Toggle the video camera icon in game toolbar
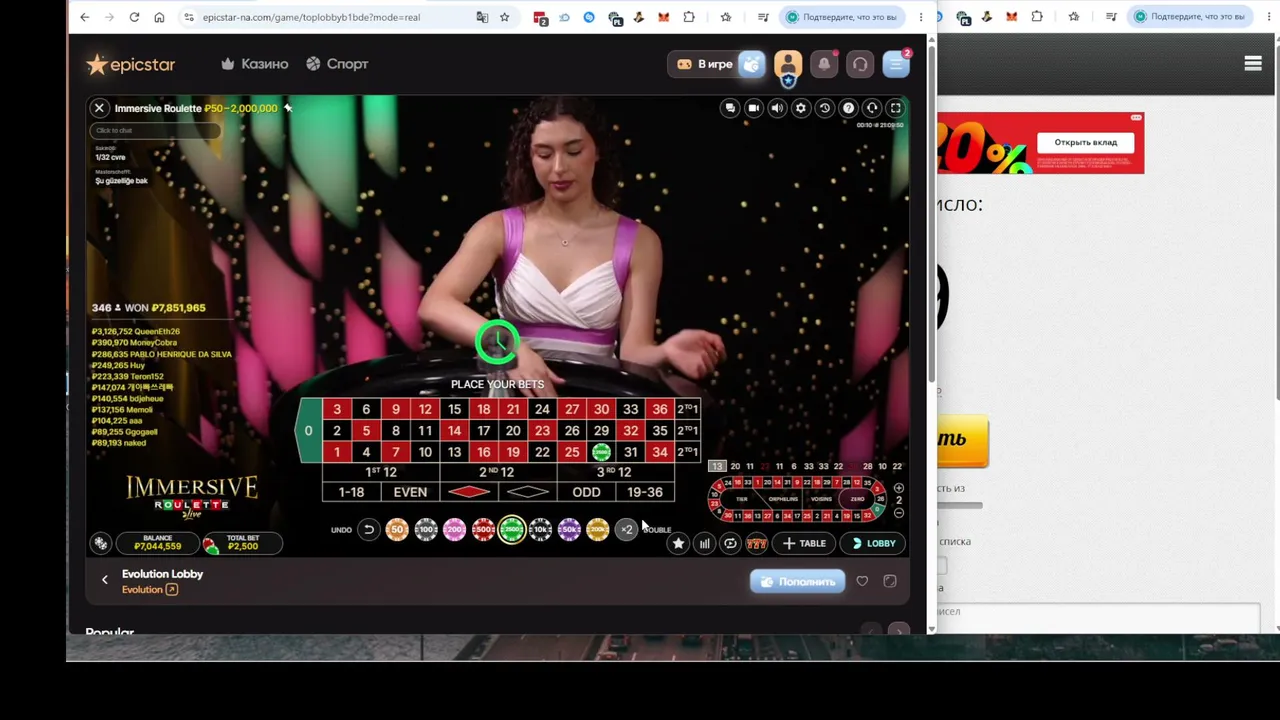1280x720 pixels. pyautogui.click(x=754, y=108)
